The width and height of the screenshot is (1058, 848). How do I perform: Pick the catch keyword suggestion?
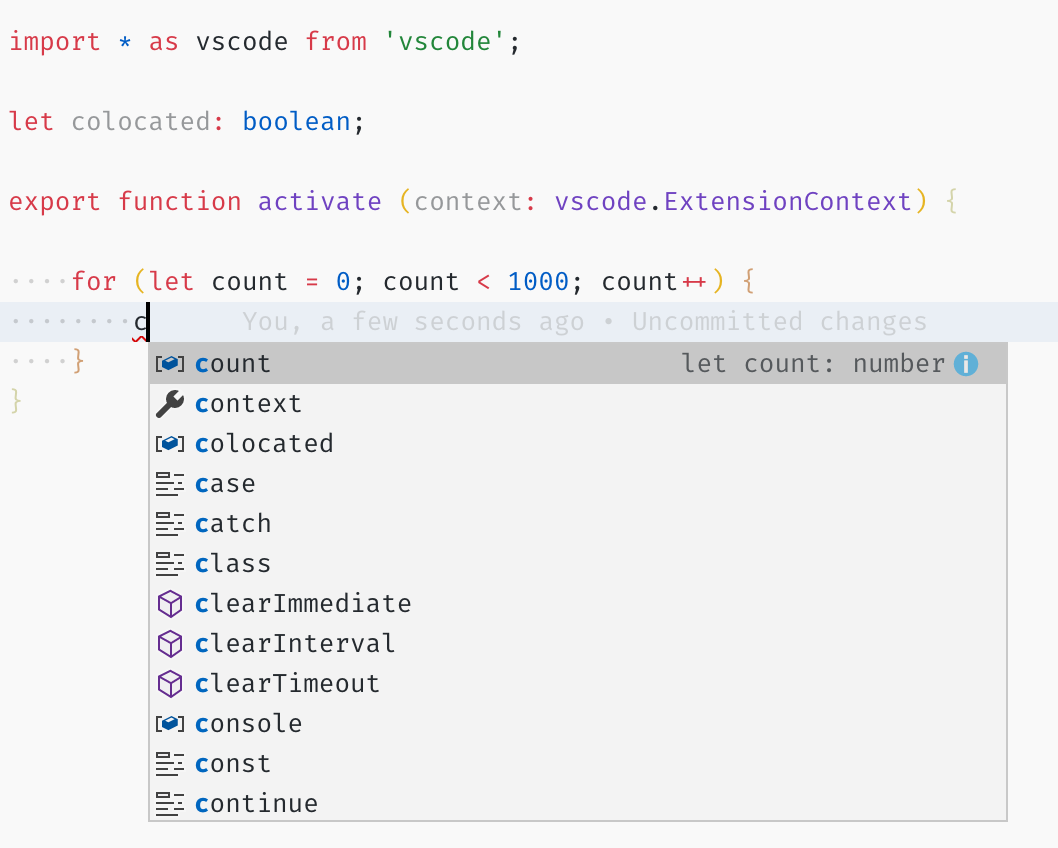pyautogui.click(x=233, y=524)
